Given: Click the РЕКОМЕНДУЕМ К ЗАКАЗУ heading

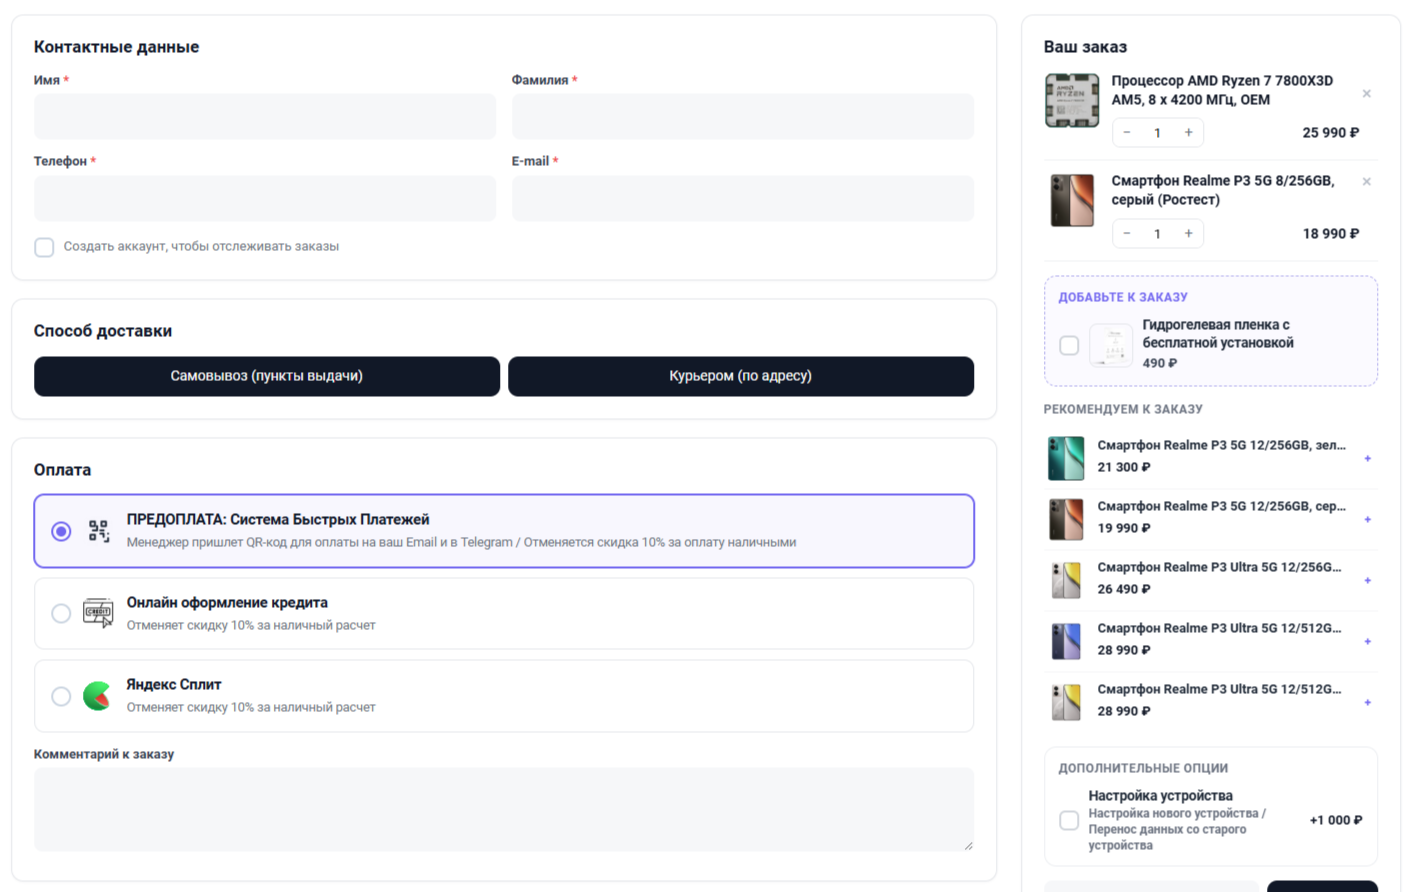Looking at the screenshot, I should pyautogui.click(x=1123, y=409).
